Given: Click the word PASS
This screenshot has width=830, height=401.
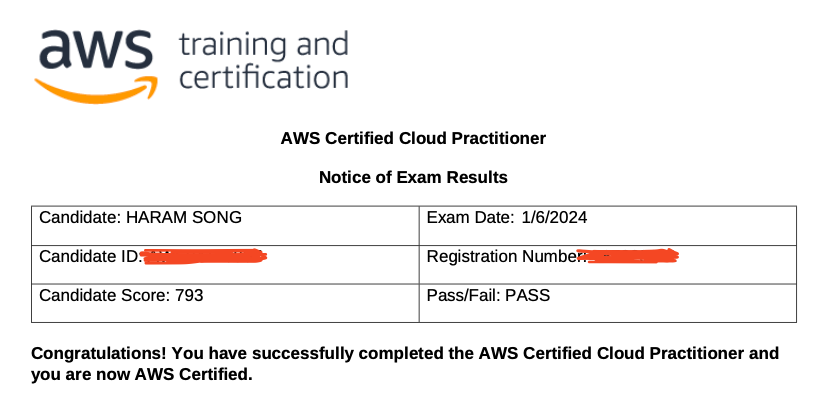Looking at the screenshot, I should click(528, 295).
